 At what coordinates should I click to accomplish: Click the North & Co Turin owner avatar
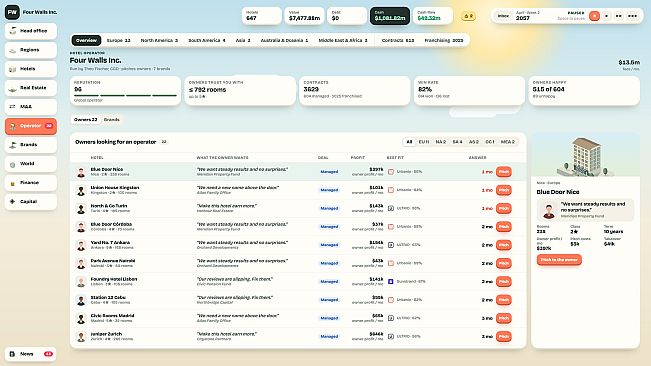click(x=81, y=209)
